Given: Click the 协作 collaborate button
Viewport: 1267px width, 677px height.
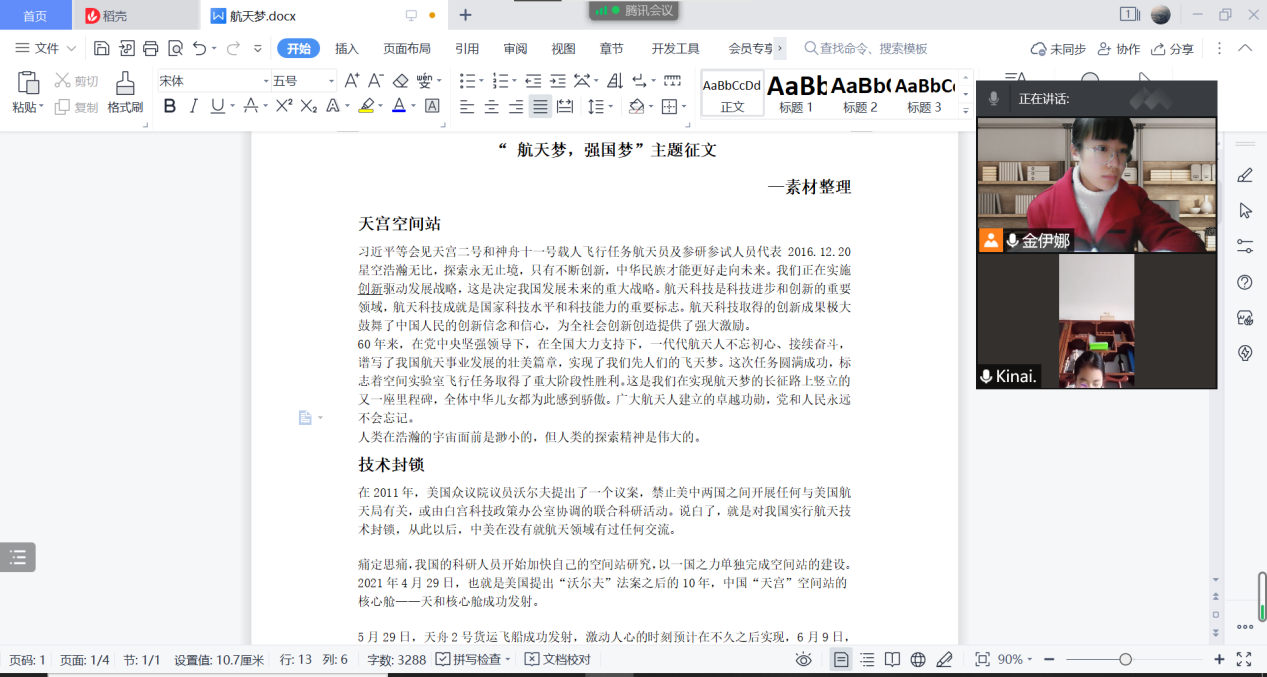Looking at the screenshot, I should 1119,48.
